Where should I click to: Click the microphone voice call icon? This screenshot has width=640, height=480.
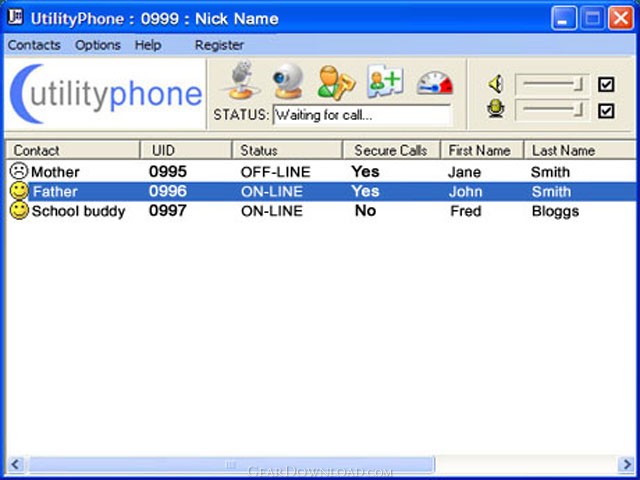[241, 80]
